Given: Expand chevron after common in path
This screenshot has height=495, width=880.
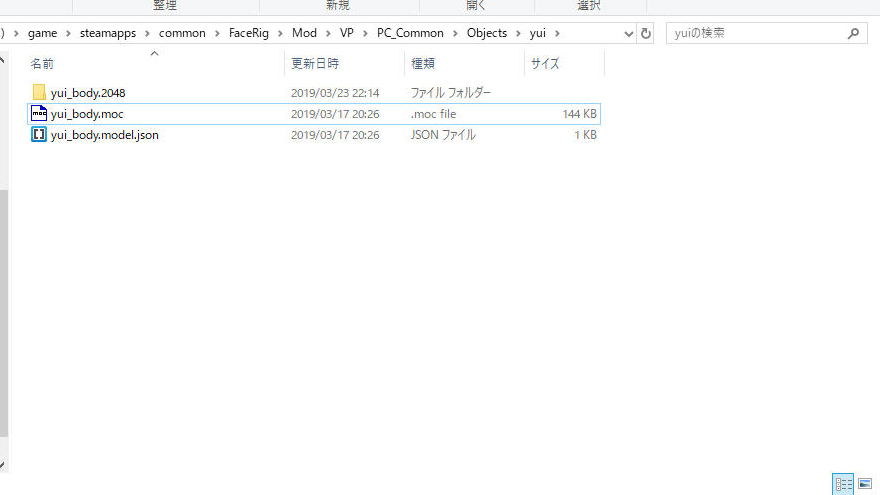Looking at the screenshot, I should click(217, 33).
